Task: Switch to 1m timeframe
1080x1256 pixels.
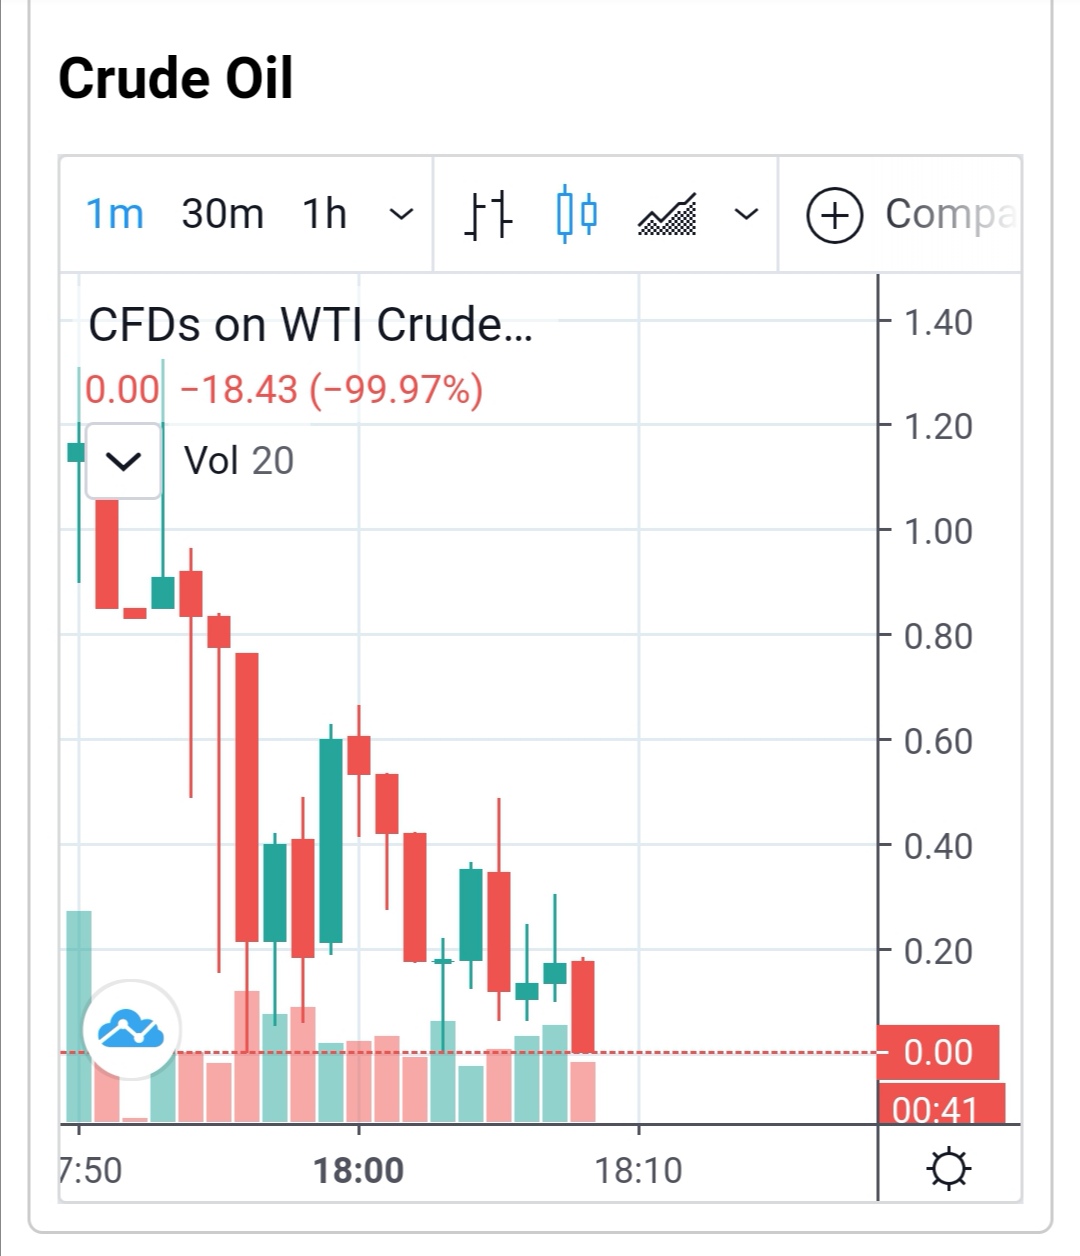Action: click(114, 214)
